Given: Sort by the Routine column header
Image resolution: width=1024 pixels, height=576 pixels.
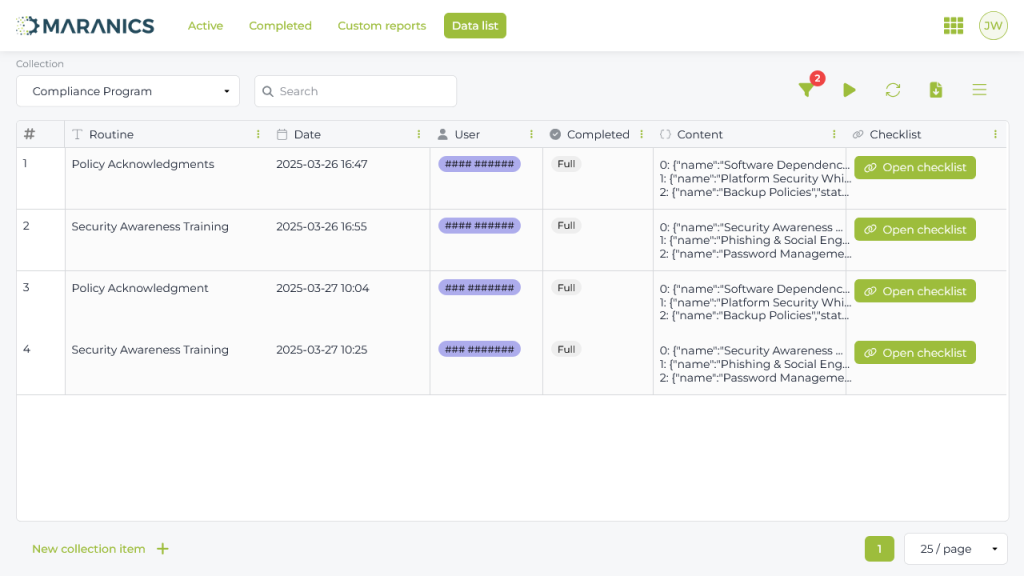Looking at the screenshot, I should pyautogui.click(x=111, y=134).
